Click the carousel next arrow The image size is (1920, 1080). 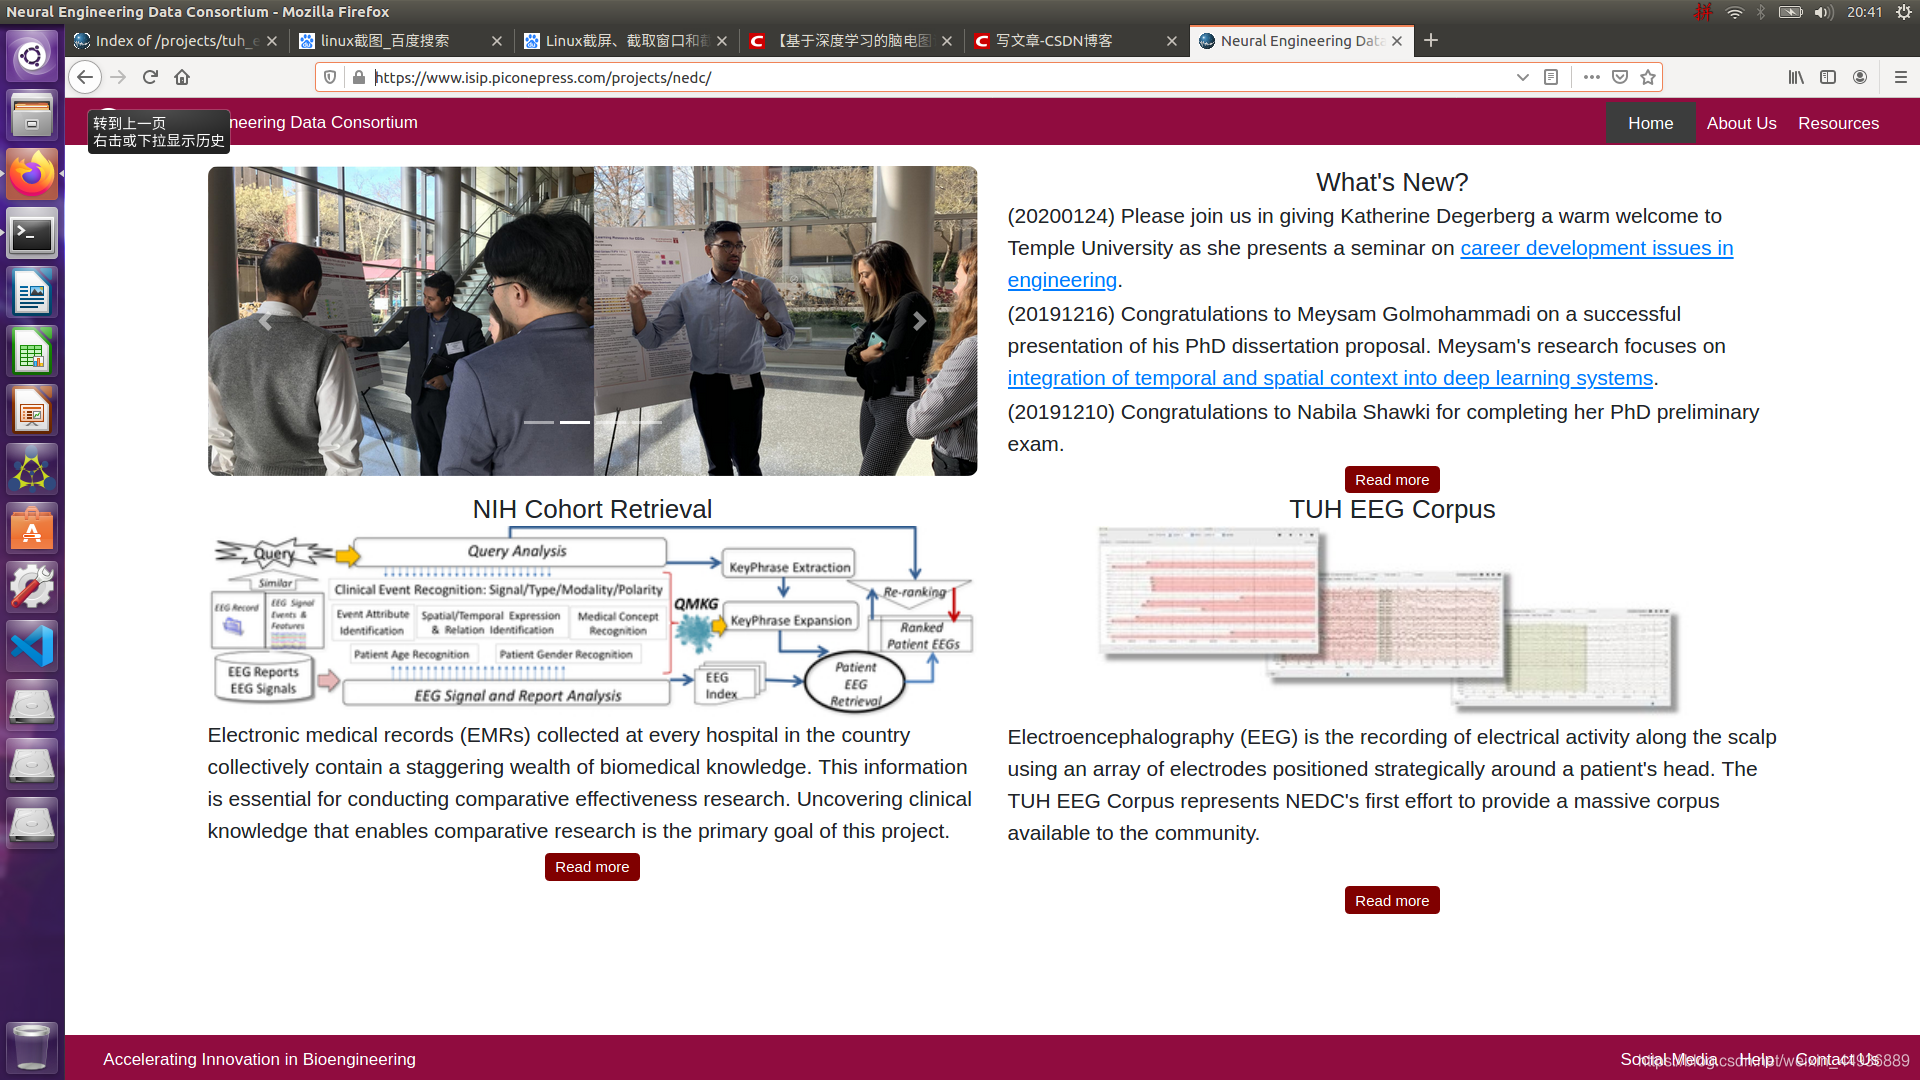[x=918, y=321]
